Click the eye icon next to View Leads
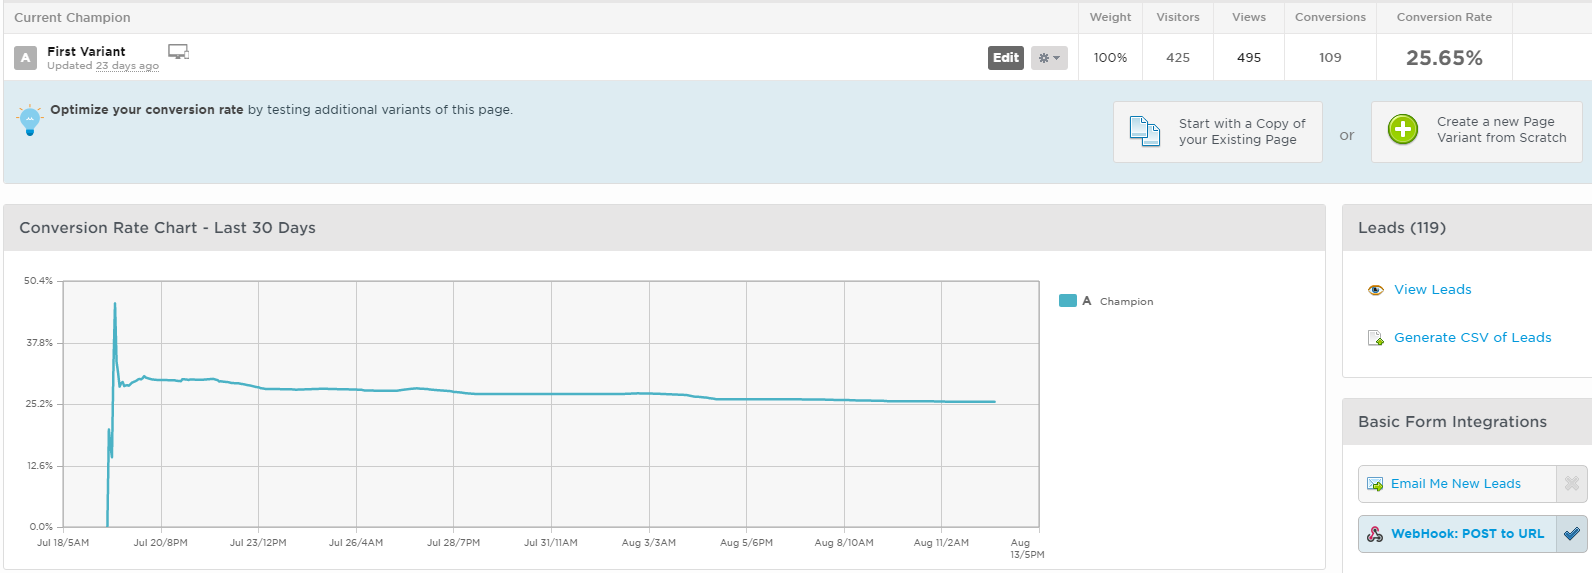 click(x=1376, y=290)
